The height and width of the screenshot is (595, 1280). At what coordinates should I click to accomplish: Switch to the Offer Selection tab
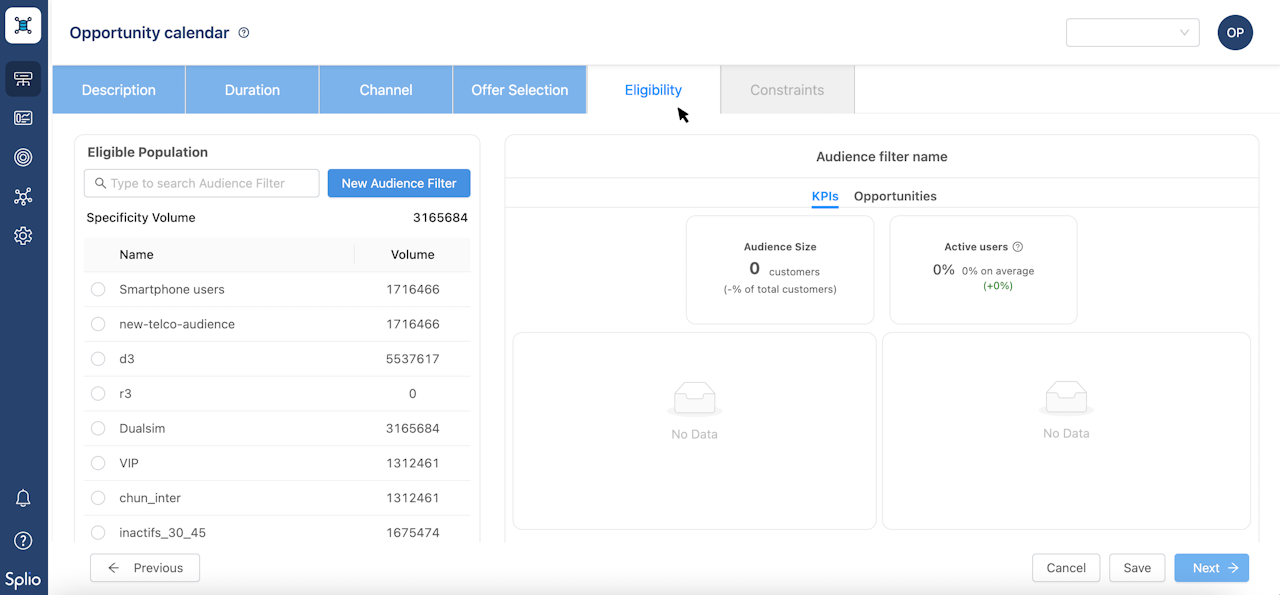[520, 90]
